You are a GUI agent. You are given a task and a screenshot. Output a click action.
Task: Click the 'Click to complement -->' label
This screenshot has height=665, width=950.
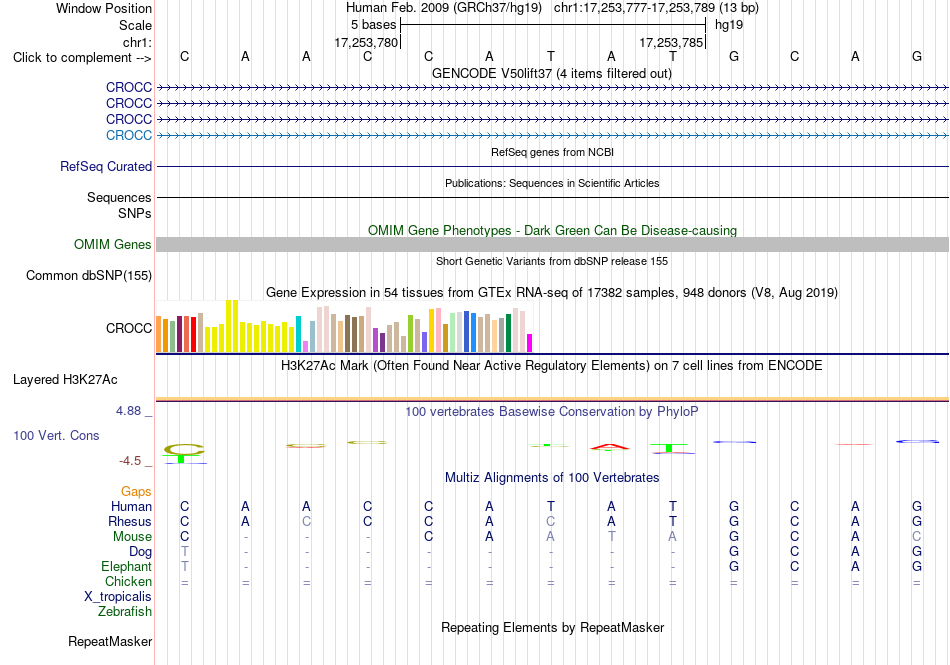click(82, 58)
